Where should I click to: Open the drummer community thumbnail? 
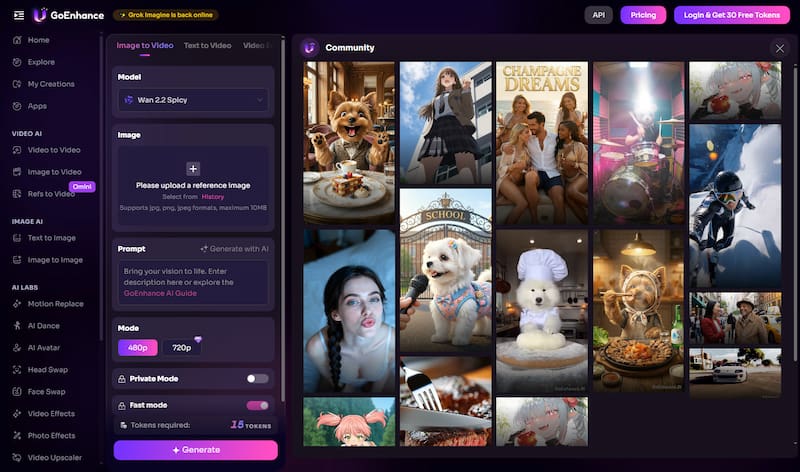pos(638,143)
